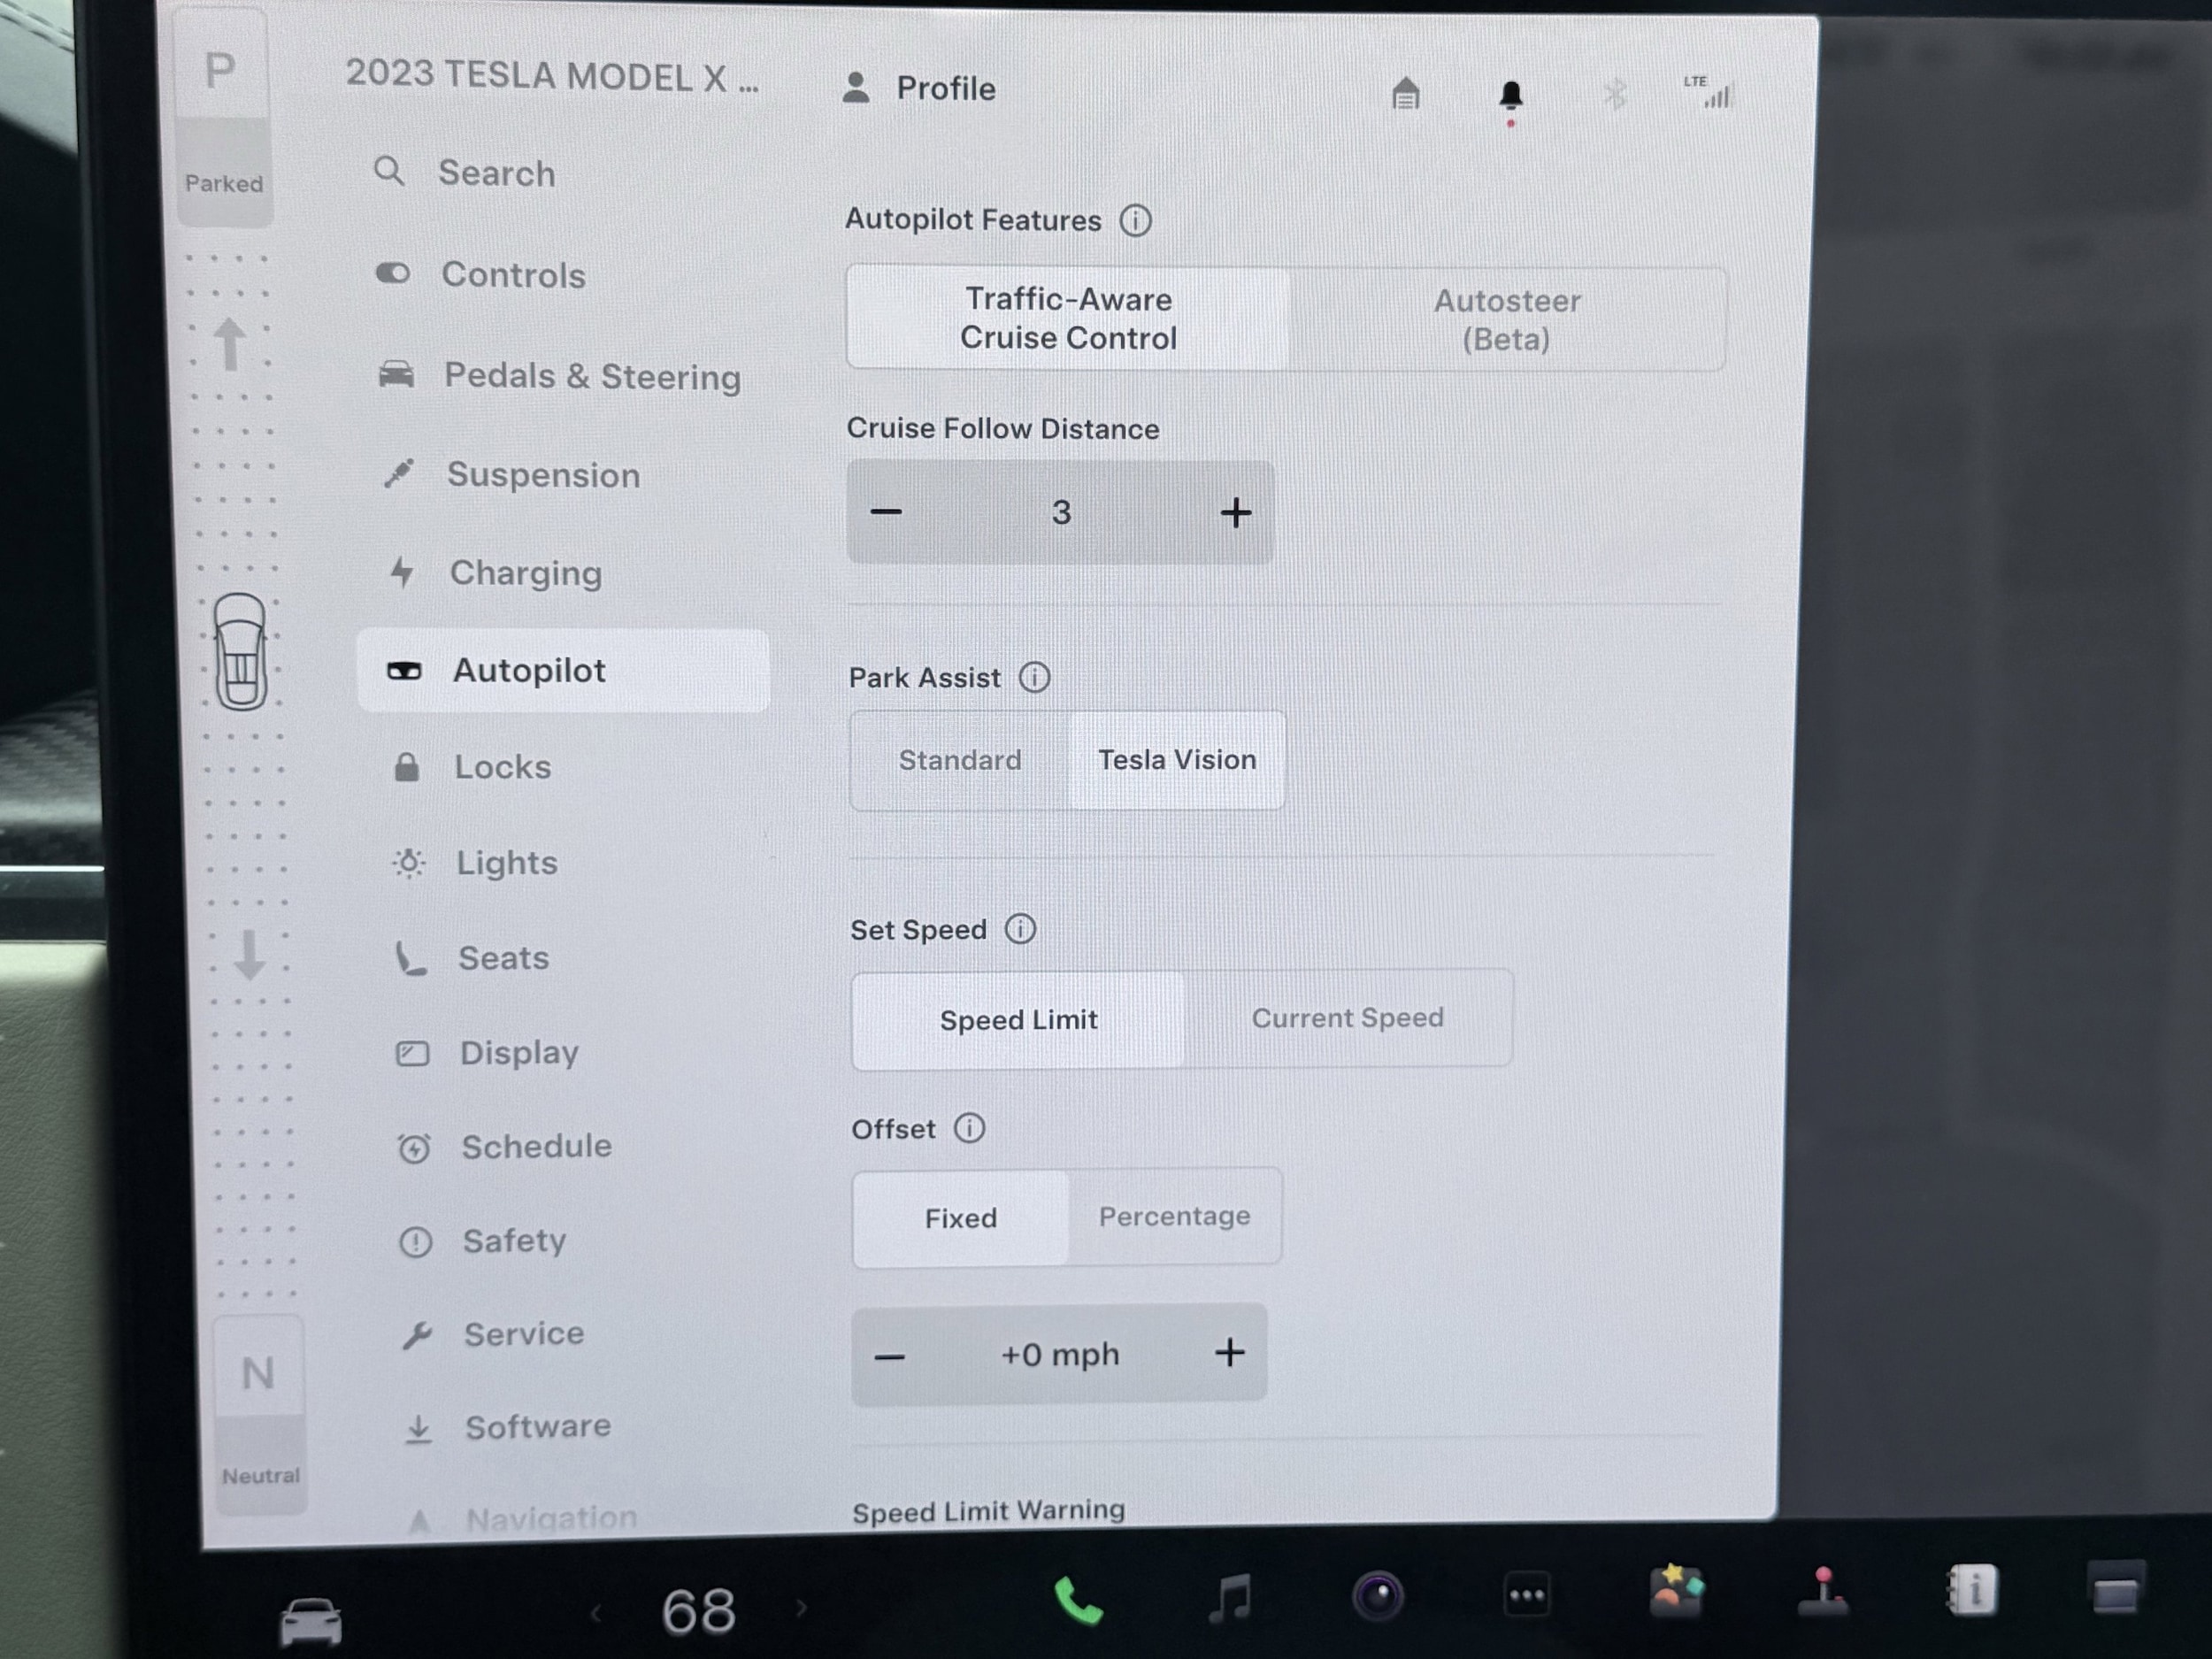
Task: Open the music note media icon
Action: (1230, 1597)
